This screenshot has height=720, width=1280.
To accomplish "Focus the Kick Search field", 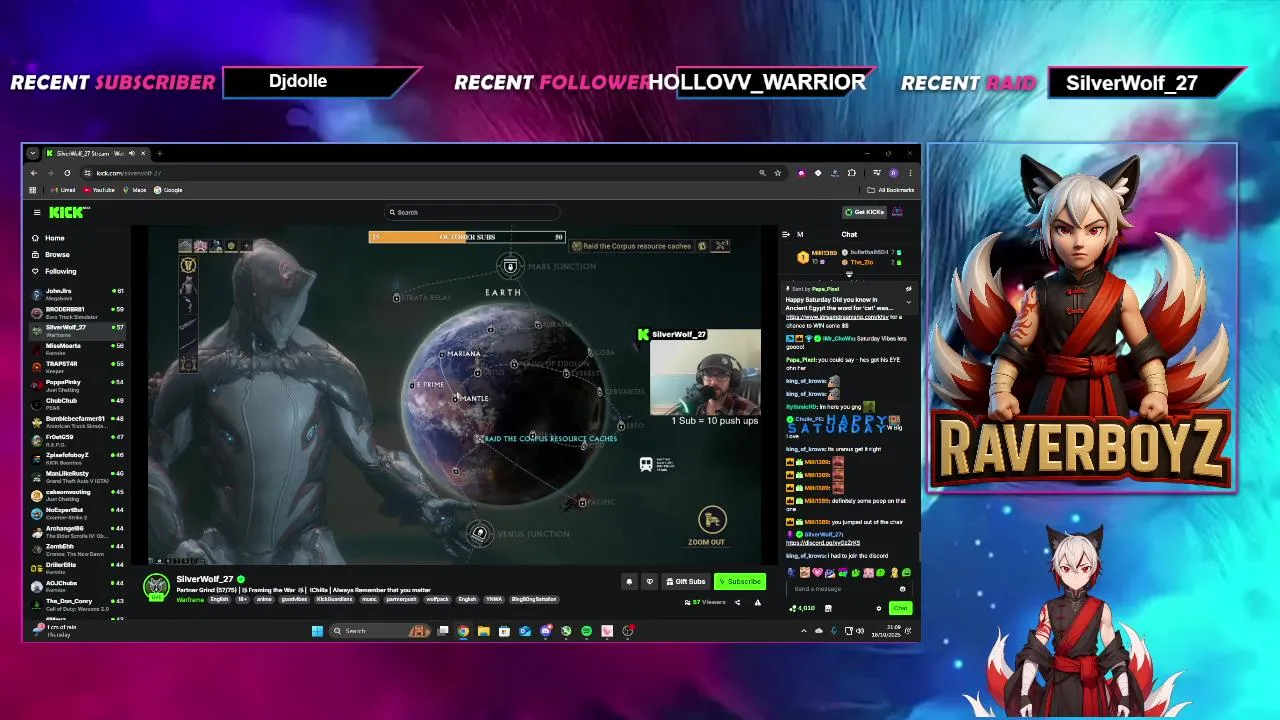I will (x=473, y=212).
